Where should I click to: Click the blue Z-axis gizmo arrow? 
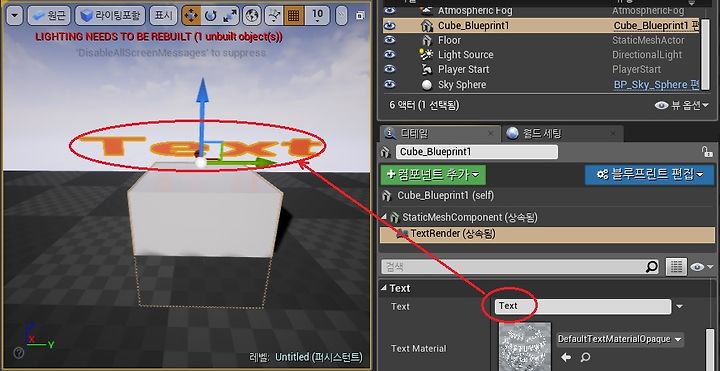tap(202, 92)
